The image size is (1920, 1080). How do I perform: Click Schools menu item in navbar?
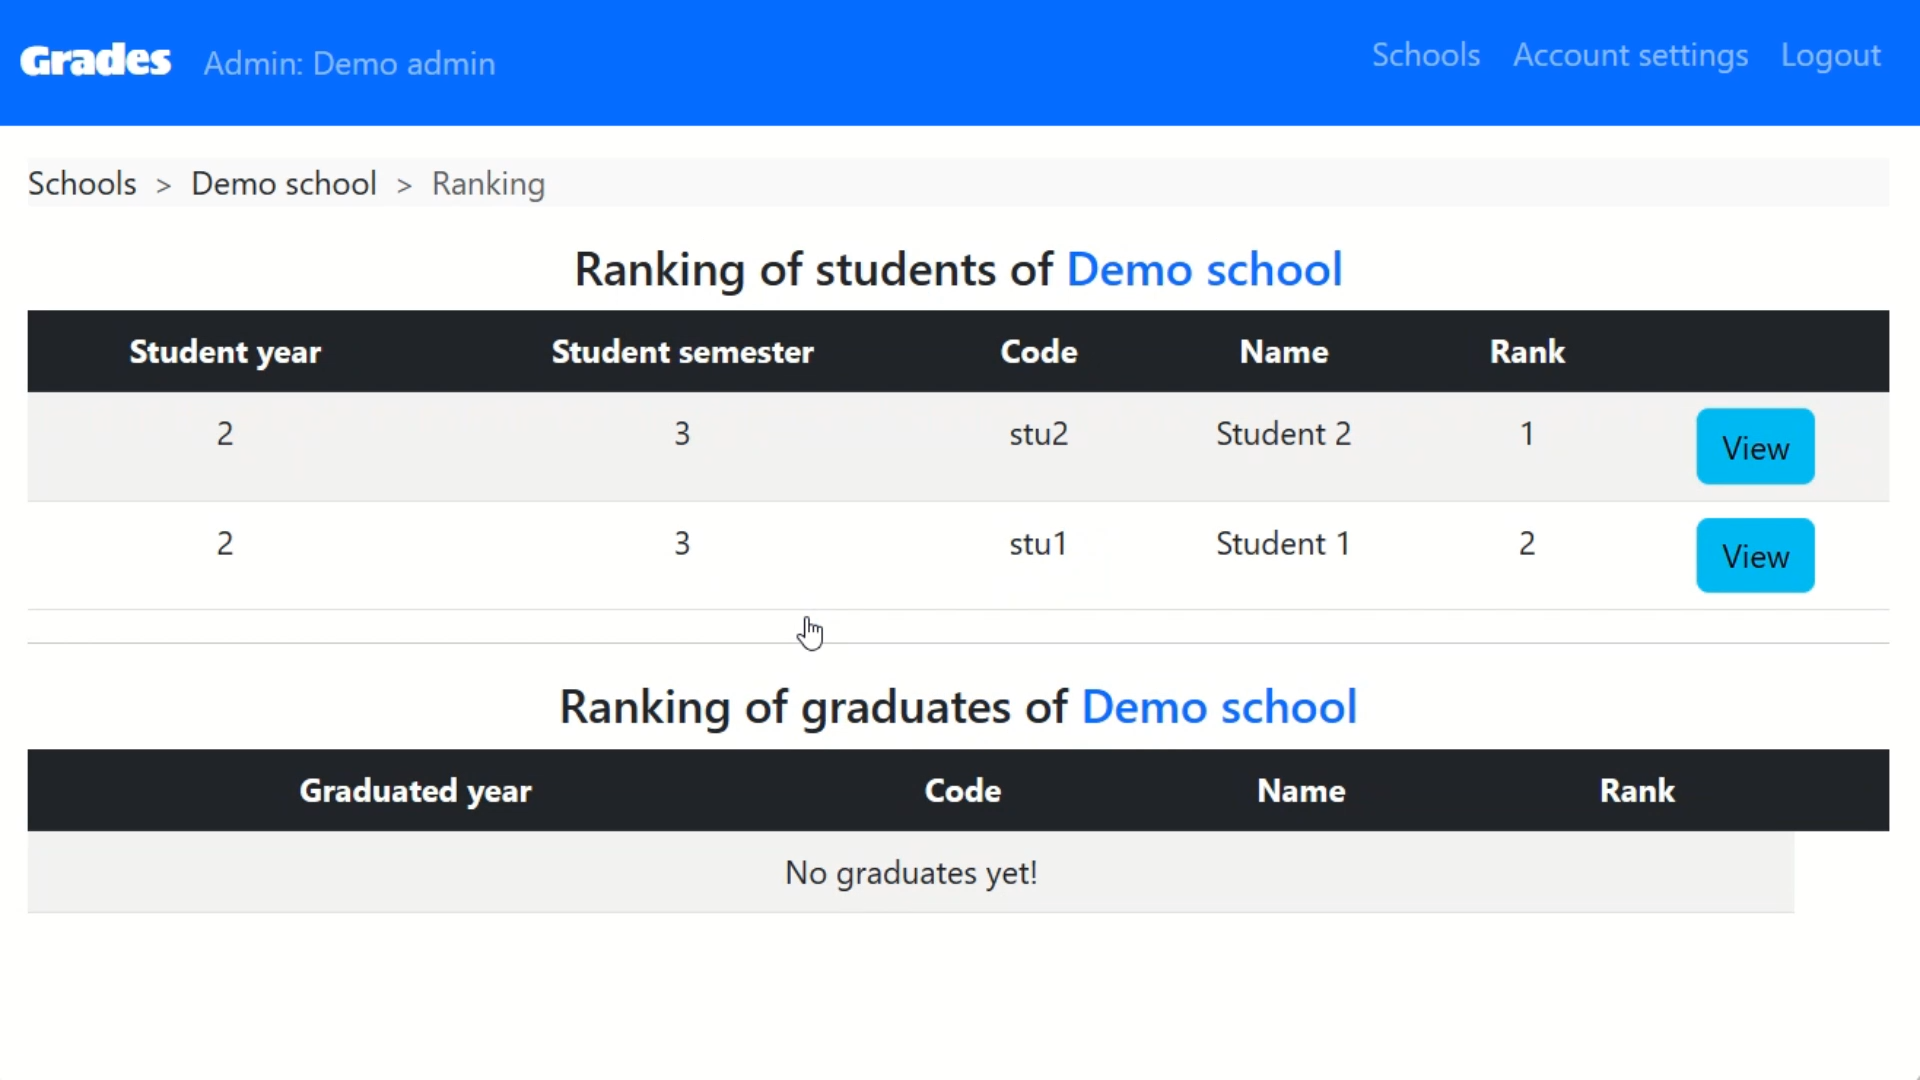(1425, 55)
